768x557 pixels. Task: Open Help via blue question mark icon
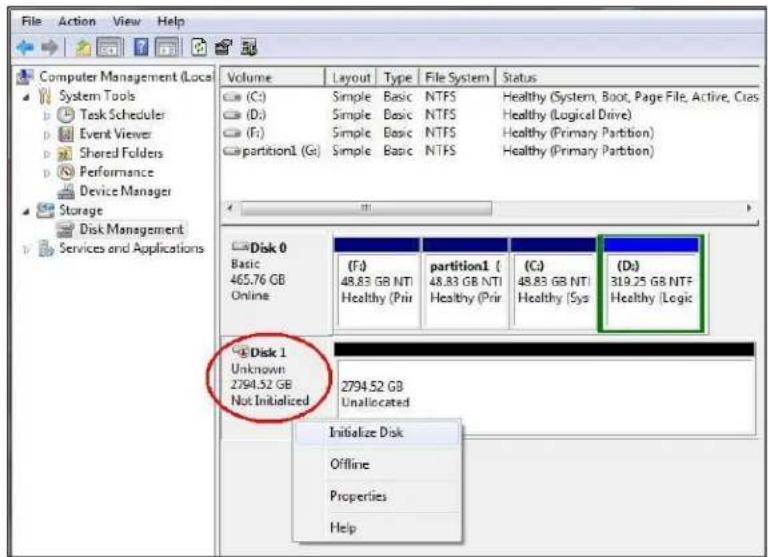point(141,48)
